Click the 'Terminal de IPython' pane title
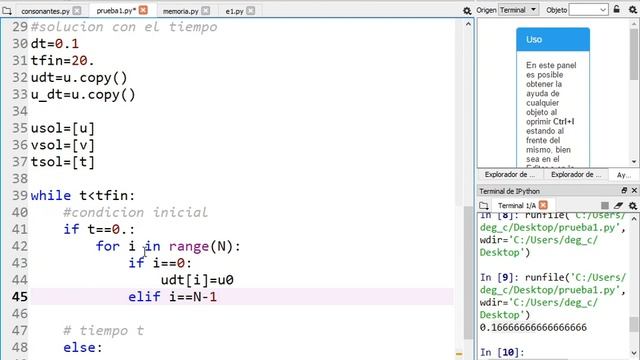 pos(509,191)
